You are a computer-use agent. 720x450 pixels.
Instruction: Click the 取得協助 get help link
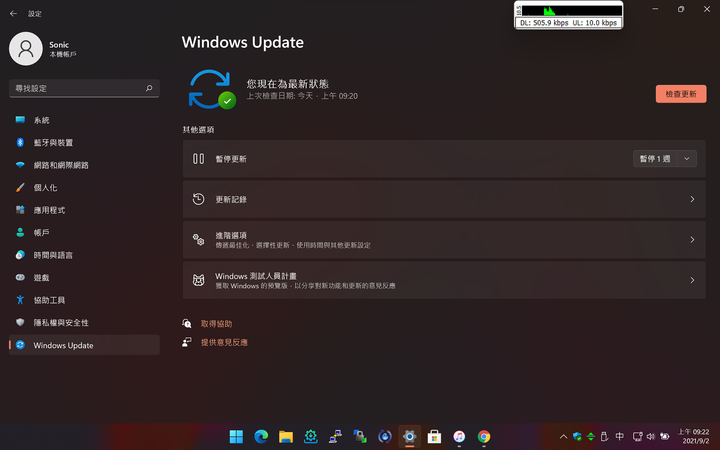pos(216,324)
